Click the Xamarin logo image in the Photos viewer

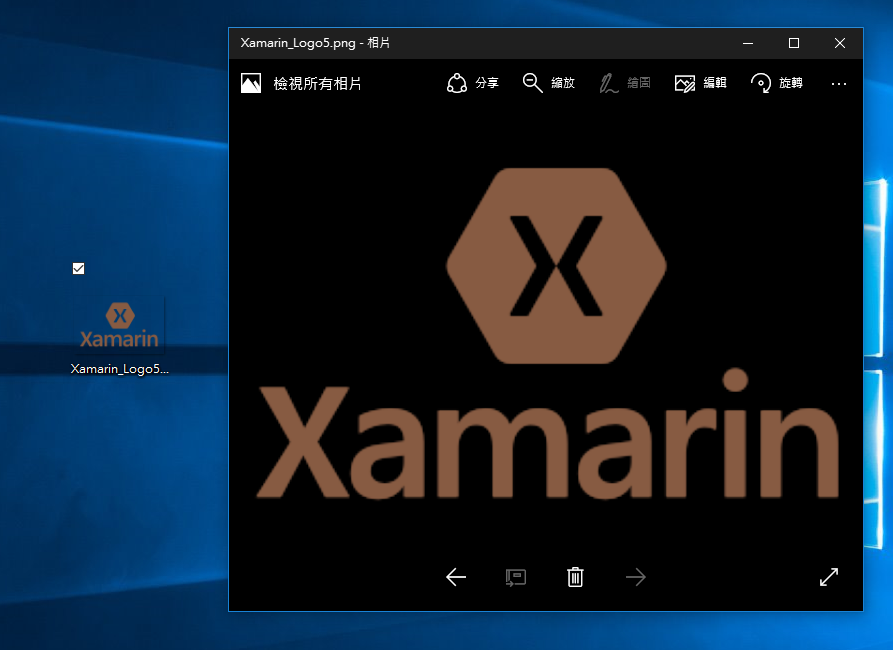(547, 333)
